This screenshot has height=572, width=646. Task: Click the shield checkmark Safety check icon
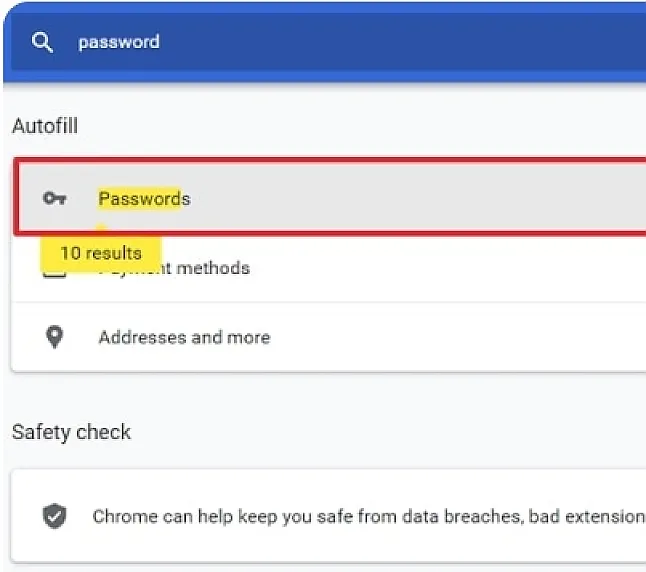(x=54, y=516)
